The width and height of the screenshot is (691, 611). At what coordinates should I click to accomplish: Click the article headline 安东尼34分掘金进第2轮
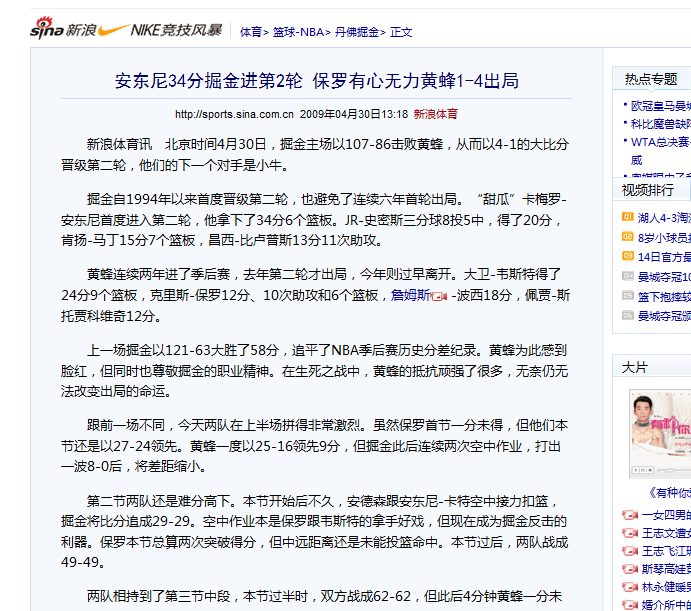pos(208,81)
